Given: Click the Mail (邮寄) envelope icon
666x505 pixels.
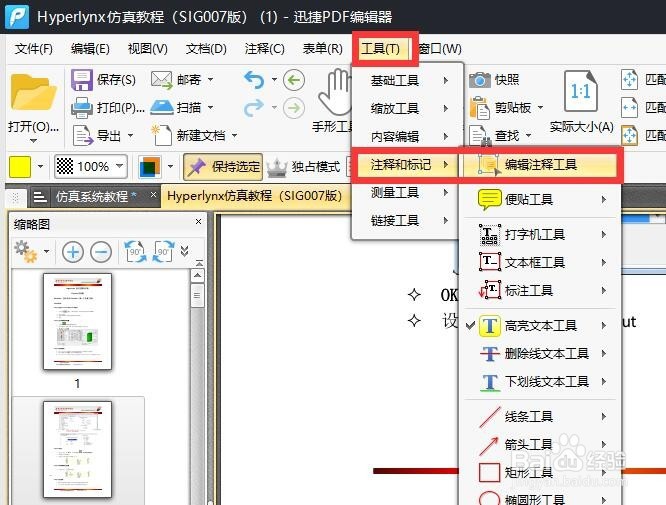Looking at the screenshot, I should pyautogui.click(x=162, y=80).
